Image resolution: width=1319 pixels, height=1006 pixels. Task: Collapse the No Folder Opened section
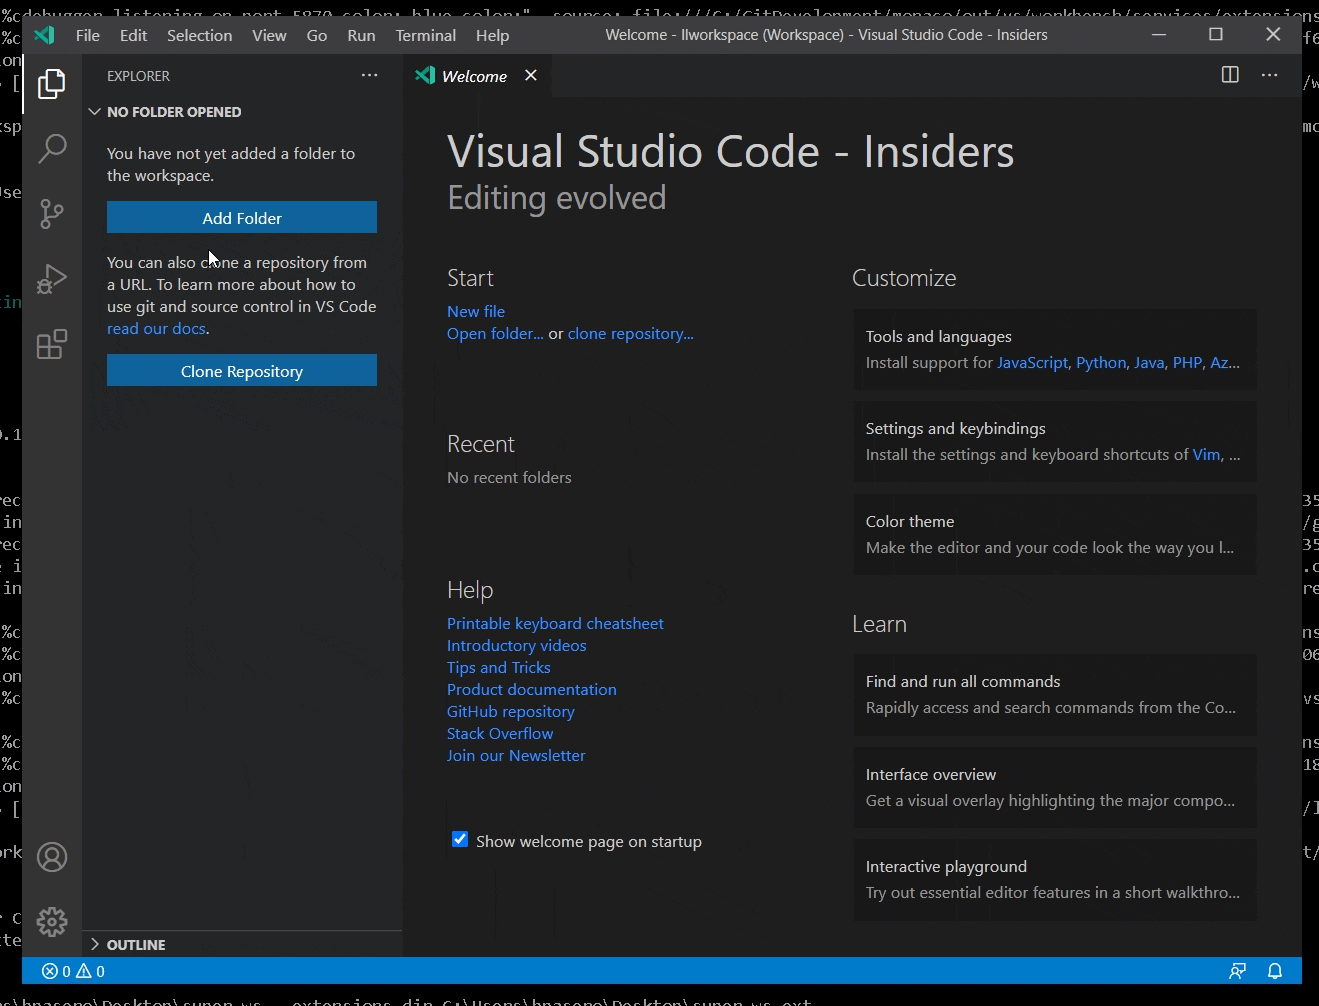click(95, 112)
